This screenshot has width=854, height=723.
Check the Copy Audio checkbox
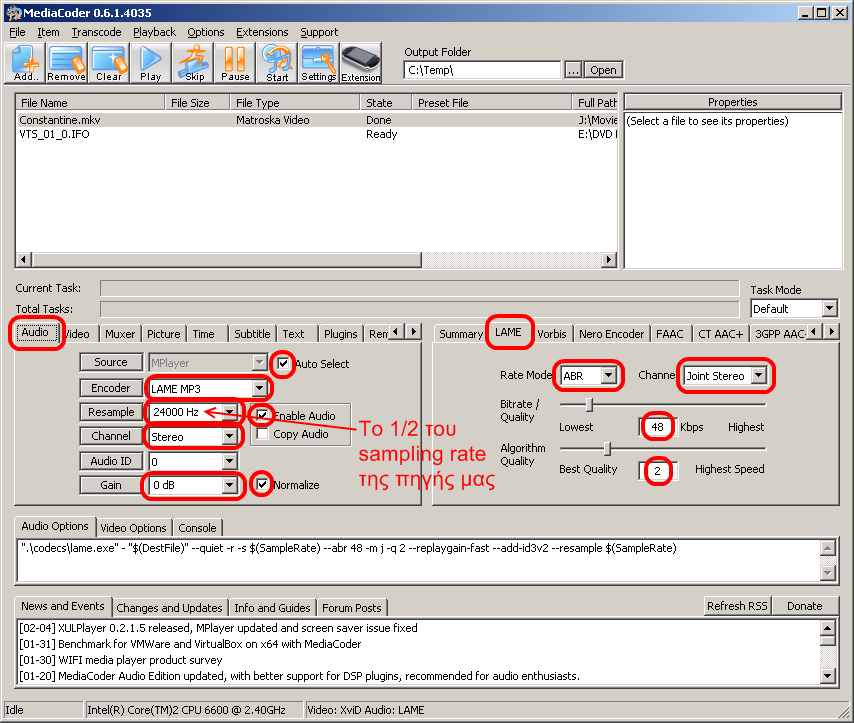263,434
